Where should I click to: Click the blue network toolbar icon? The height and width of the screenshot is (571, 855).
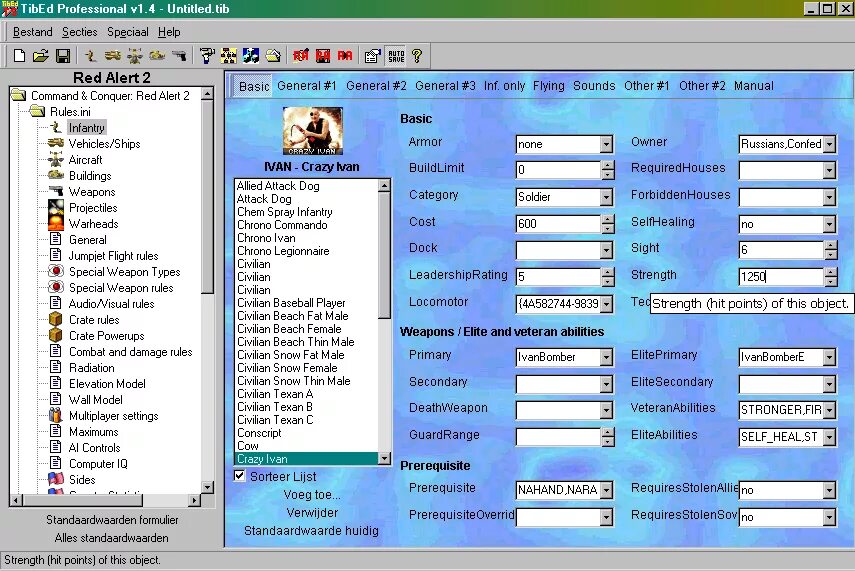[251, 55]
